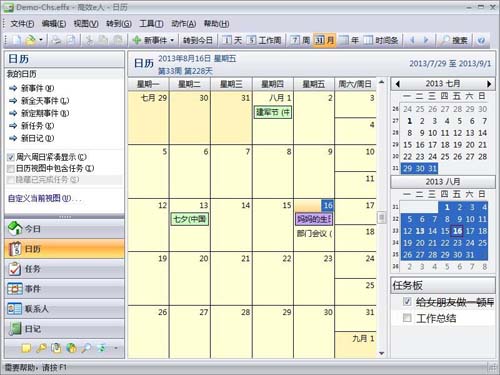Image resolution: width=500 pixels, height=375 pixels.
Task: Select the purple 妈妈的生日 event
Action: click(x=314, y=219)
